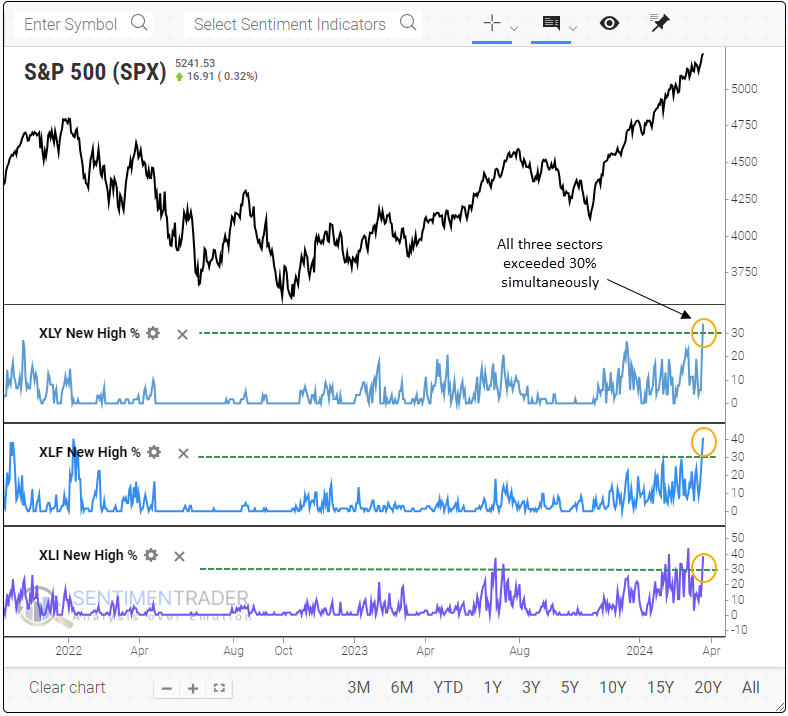The image size is (788, 716).
Task: Zoom in with the plus button
Action: [x=193, y=688]
